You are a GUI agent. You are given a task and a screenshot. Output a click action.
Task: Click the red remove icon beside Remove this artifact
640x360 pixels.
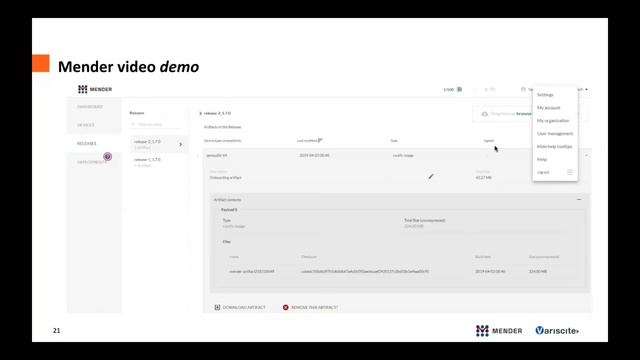pos(286,307)
